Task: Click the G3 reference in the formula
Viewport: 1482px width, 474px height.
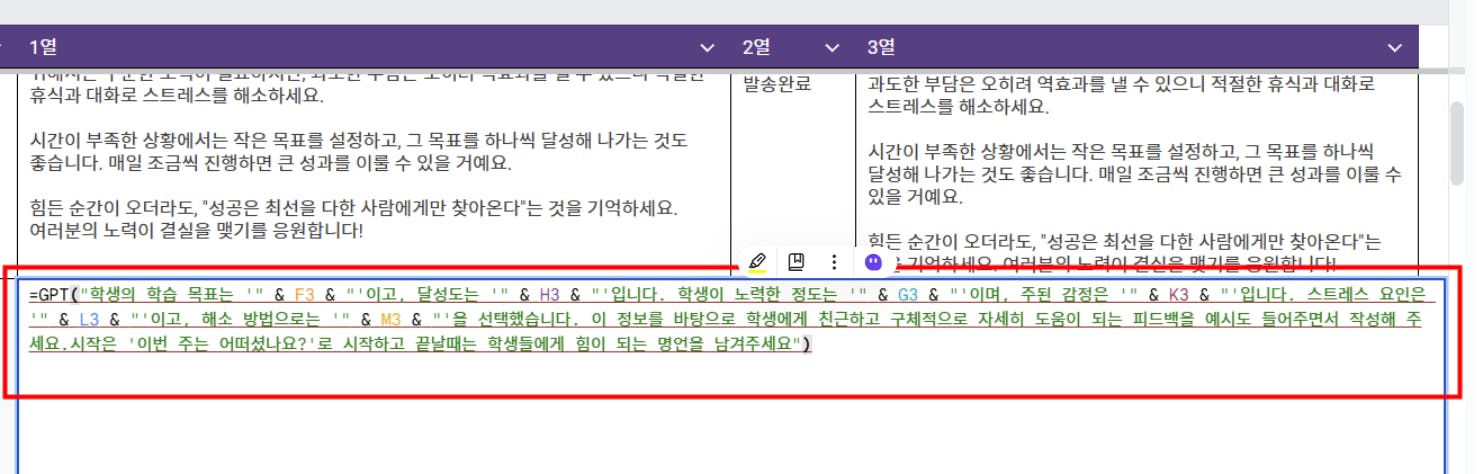Action: (907, 296)
